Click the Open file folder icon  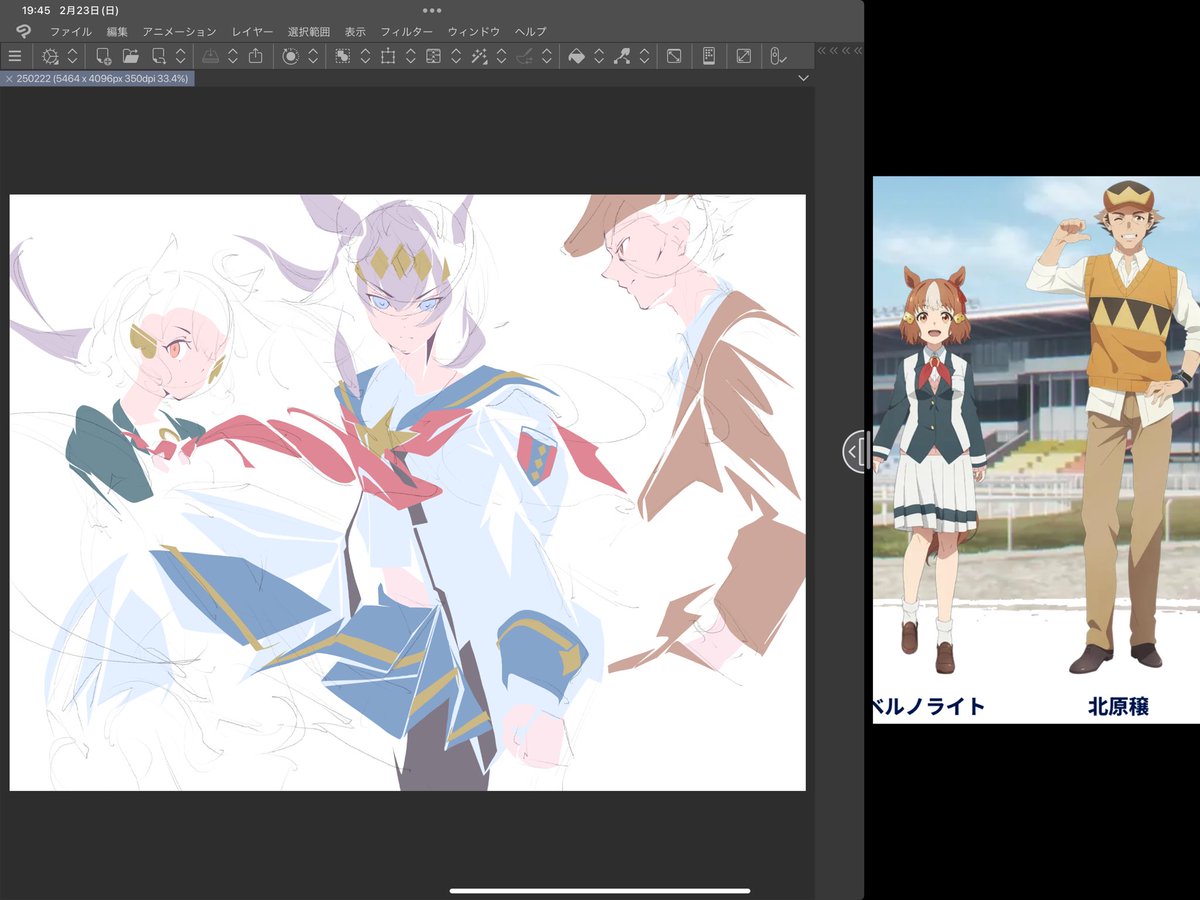[x=130, y=57]
